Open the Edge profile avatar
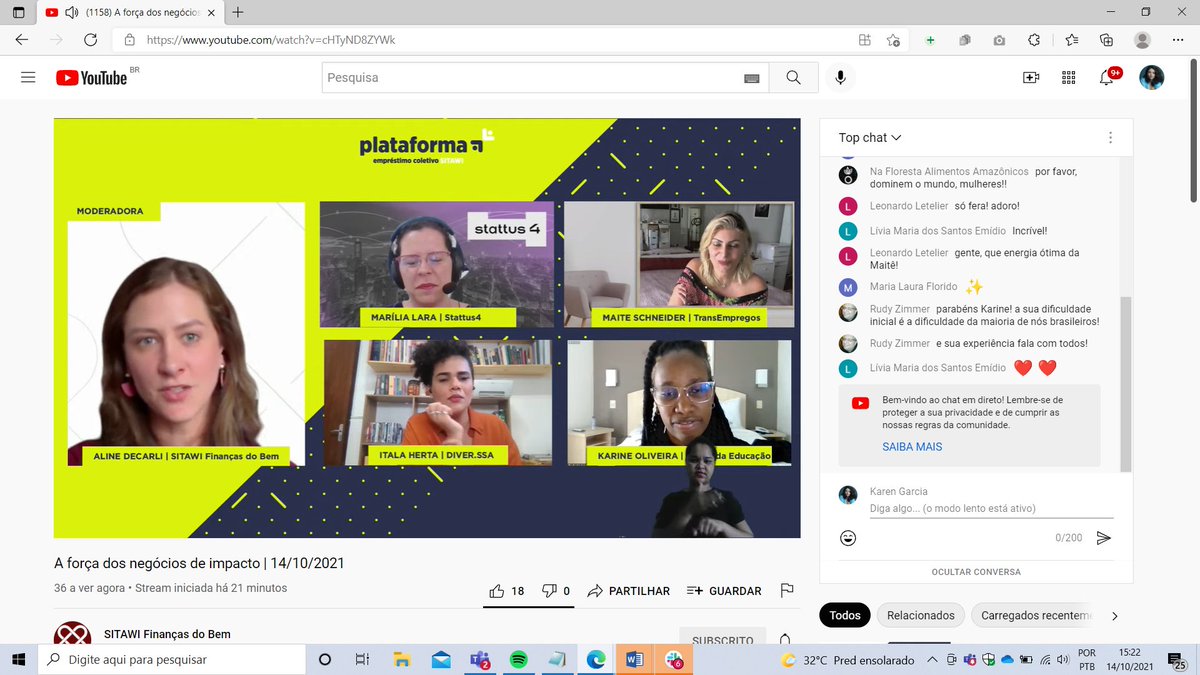This screenshot has height=675, width=1200. click(1142, 40)
